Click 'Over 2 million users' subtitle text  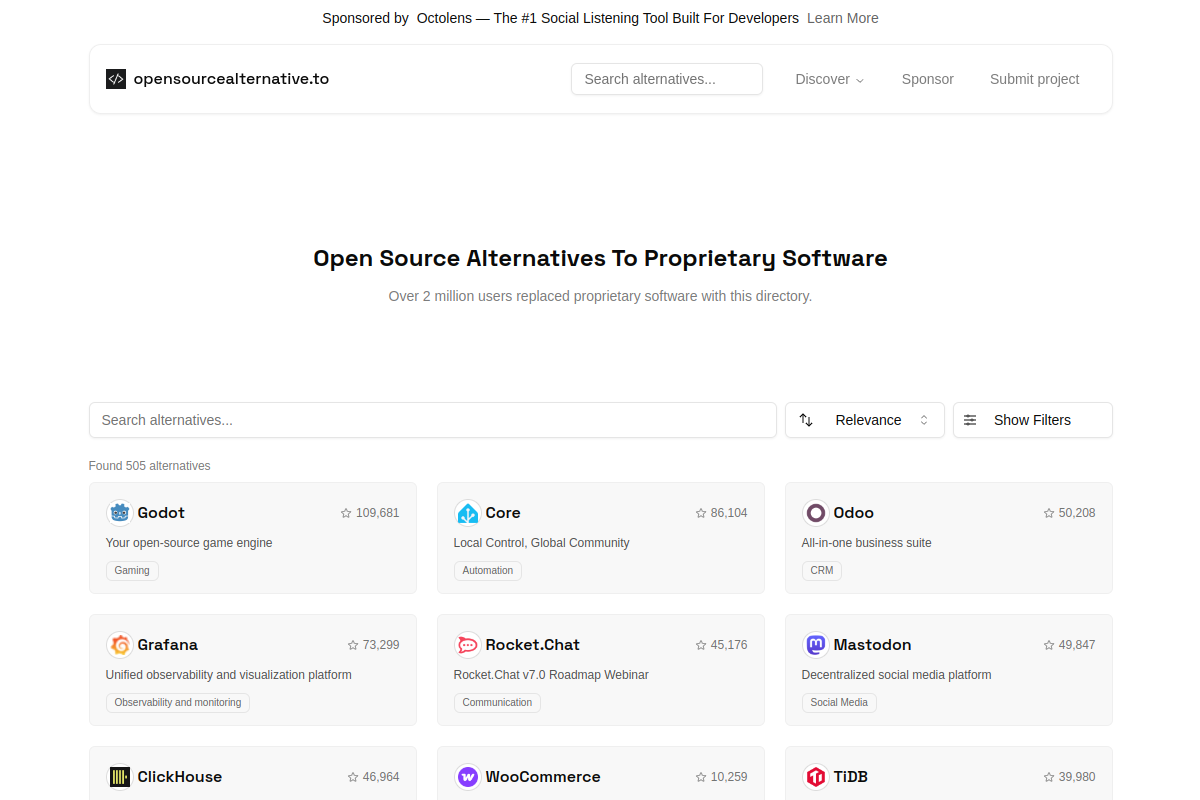click(600, 296)
